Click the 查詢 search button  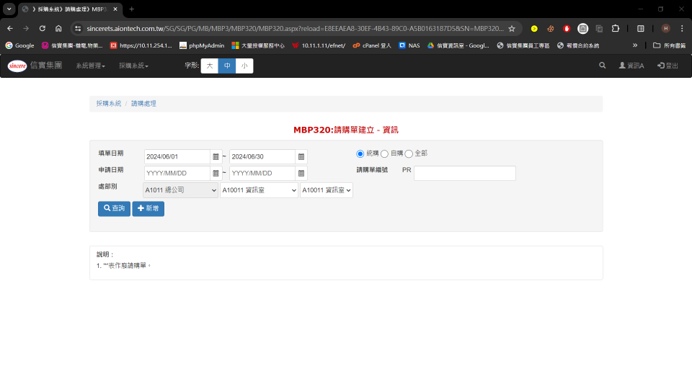click(114, 209)
